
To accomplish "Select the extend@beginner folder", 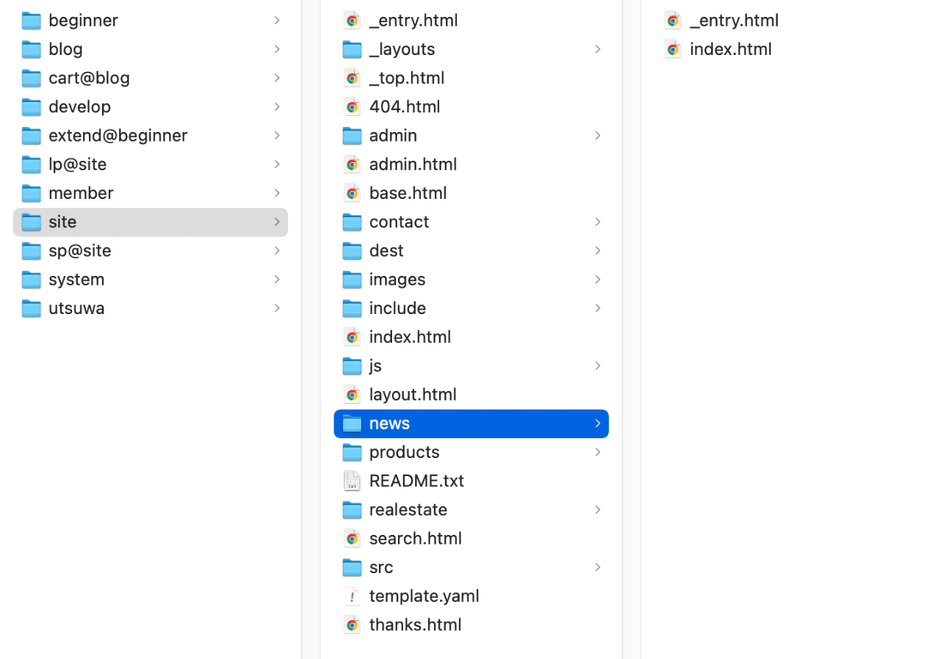I will click(117, 135).
